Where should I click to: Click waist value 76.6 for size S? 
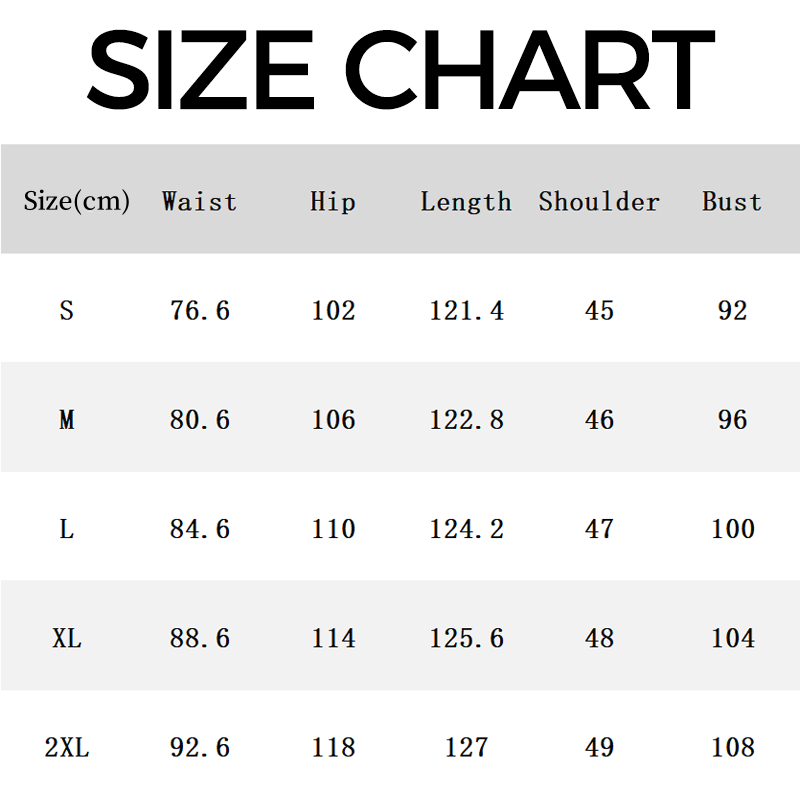(200, 310)
